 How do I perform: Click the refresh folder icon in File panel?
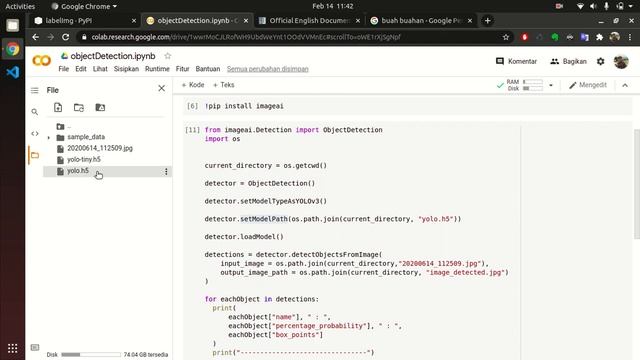(79, 107)
